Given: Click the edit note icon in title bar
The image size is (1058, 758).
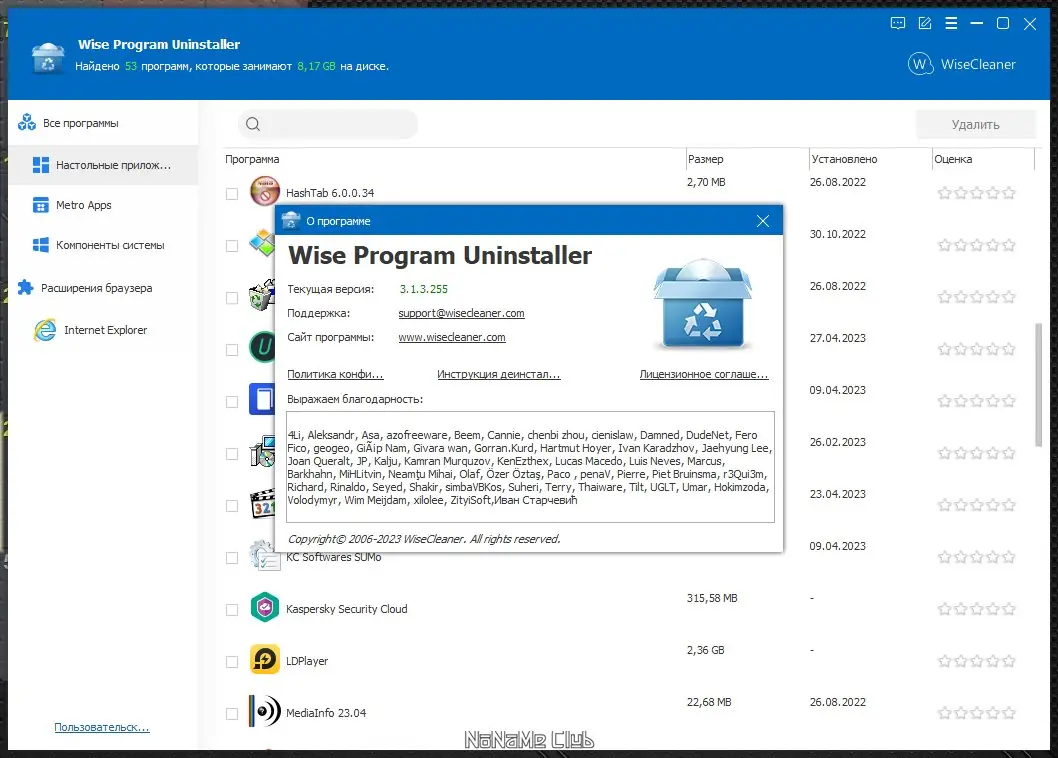Looking at the screenshot, I should [925, 24].
